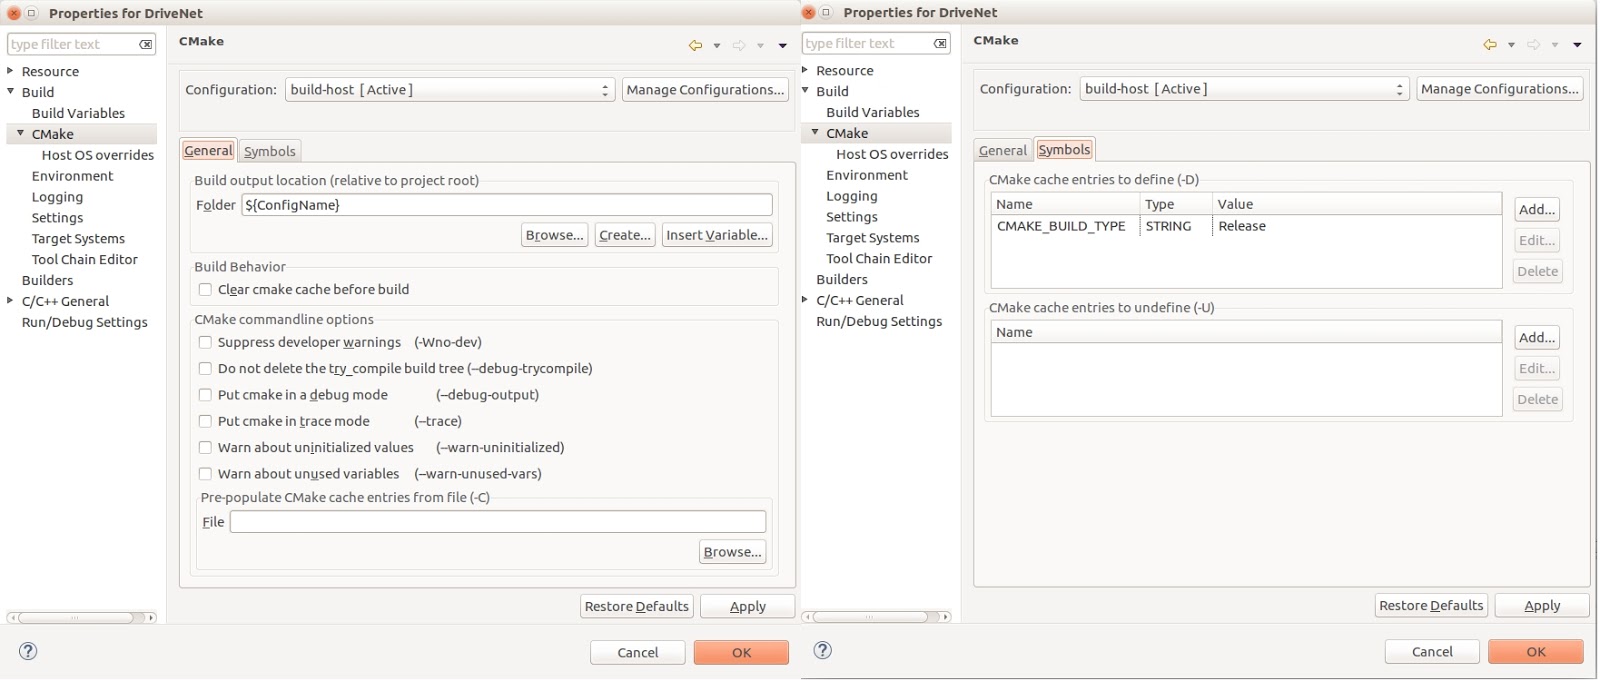This screenshot has width=1600, height=681.
Task: Focus the Folder field containing ${ConfigName}
Action: click(507, 205)
